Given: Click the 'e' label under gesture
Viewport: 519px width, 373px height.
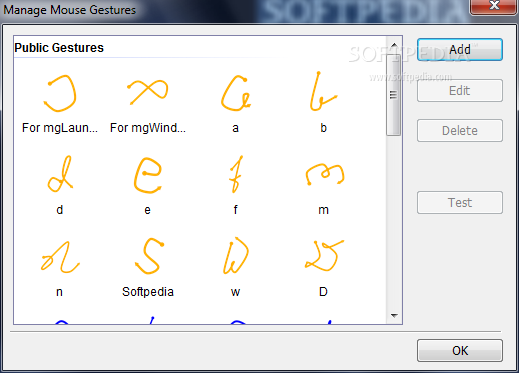Looking at the screenshot, I should [x=147, y=210].
